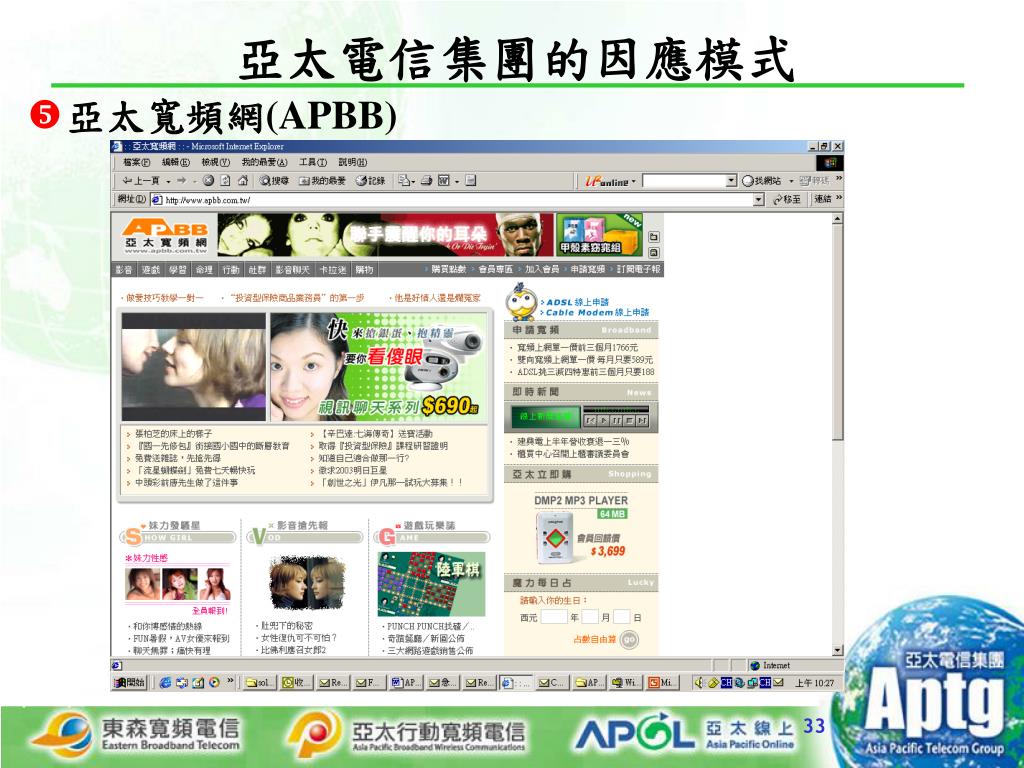Click the round go button under 占數自由算
Image resolution: width=1024 pixels, height=768 pixels.
pyautogui.click(x=628, y=639)
